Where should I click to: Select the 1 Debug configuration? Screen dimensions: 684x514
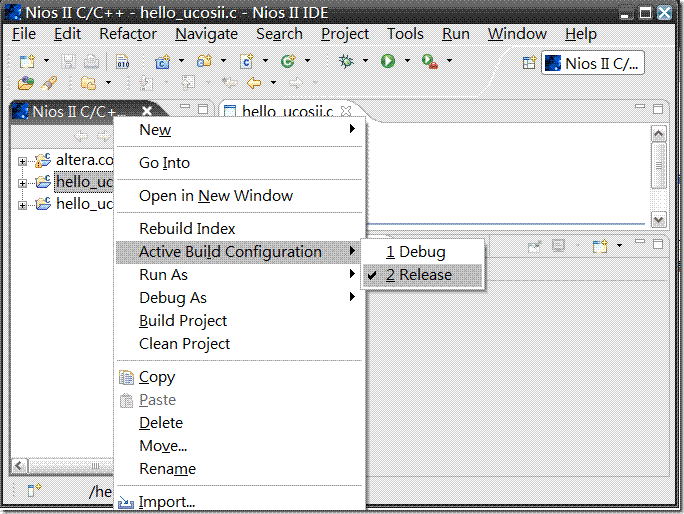(422, 252)
